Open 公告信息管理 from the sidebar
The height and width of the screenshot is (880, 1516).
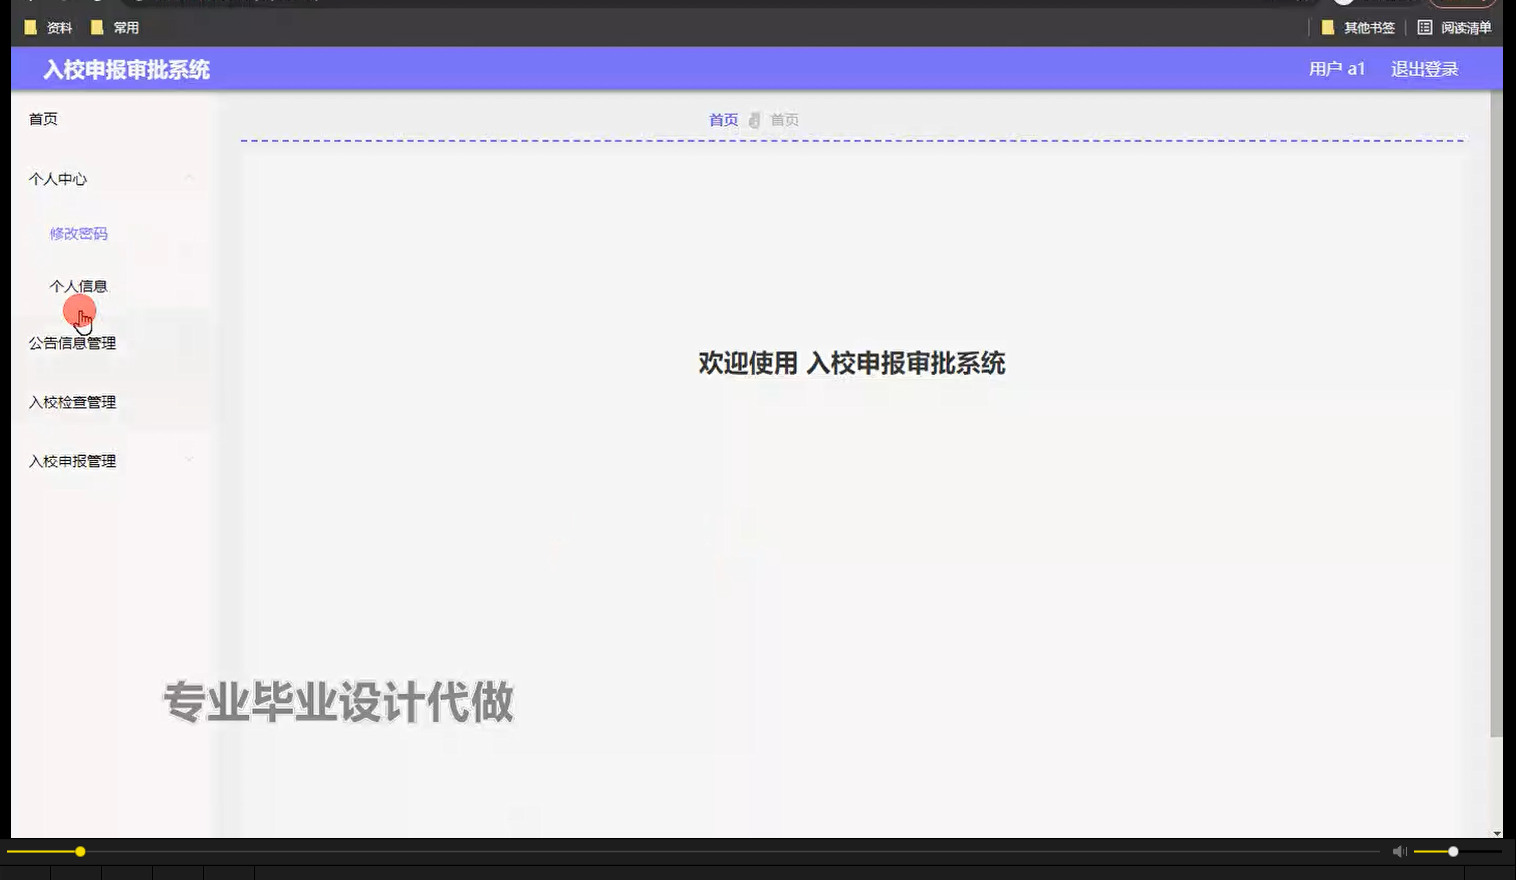(x=72, y=343)
